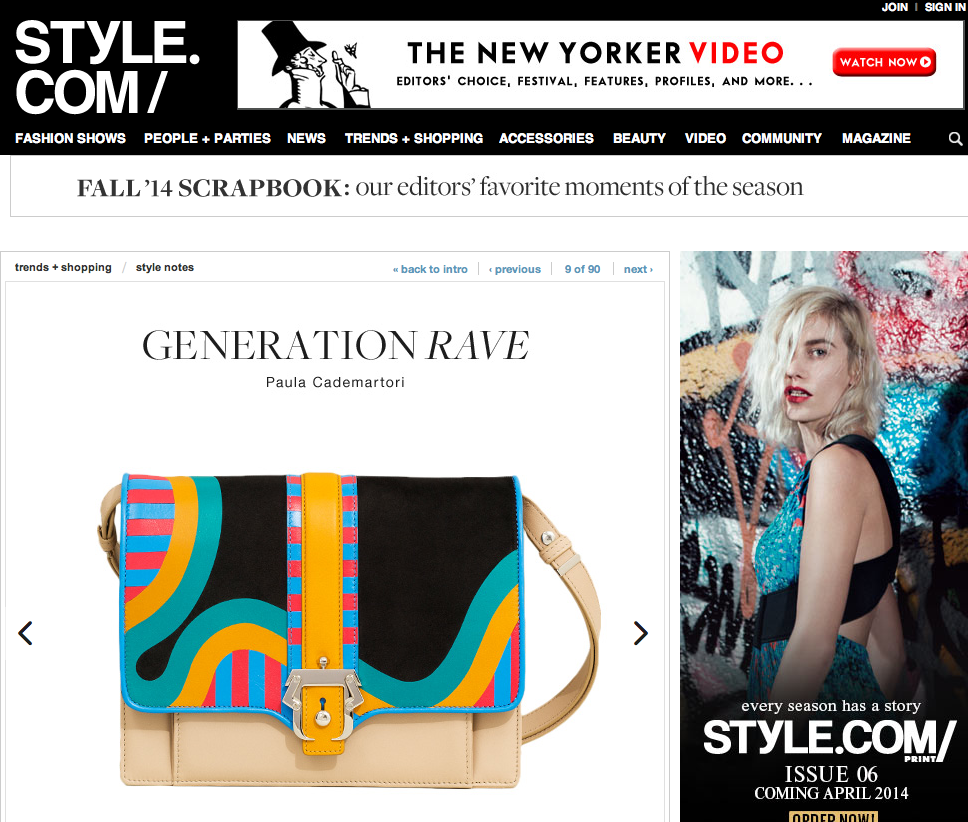Click the Sign In link
The height and width of the screenshot is (822, 968).
[945, 7]
